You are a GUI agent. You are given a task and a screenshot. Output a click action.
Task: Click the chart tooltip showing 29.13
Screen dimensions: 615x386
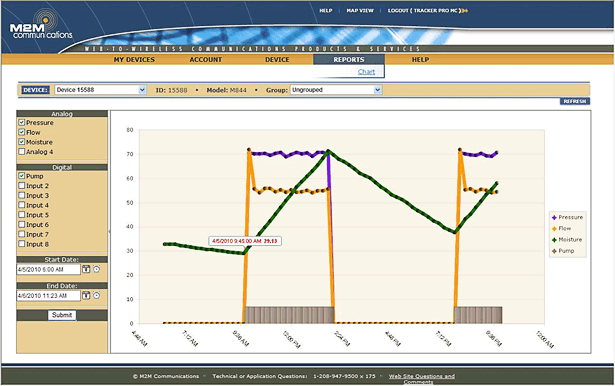(245, 241)
